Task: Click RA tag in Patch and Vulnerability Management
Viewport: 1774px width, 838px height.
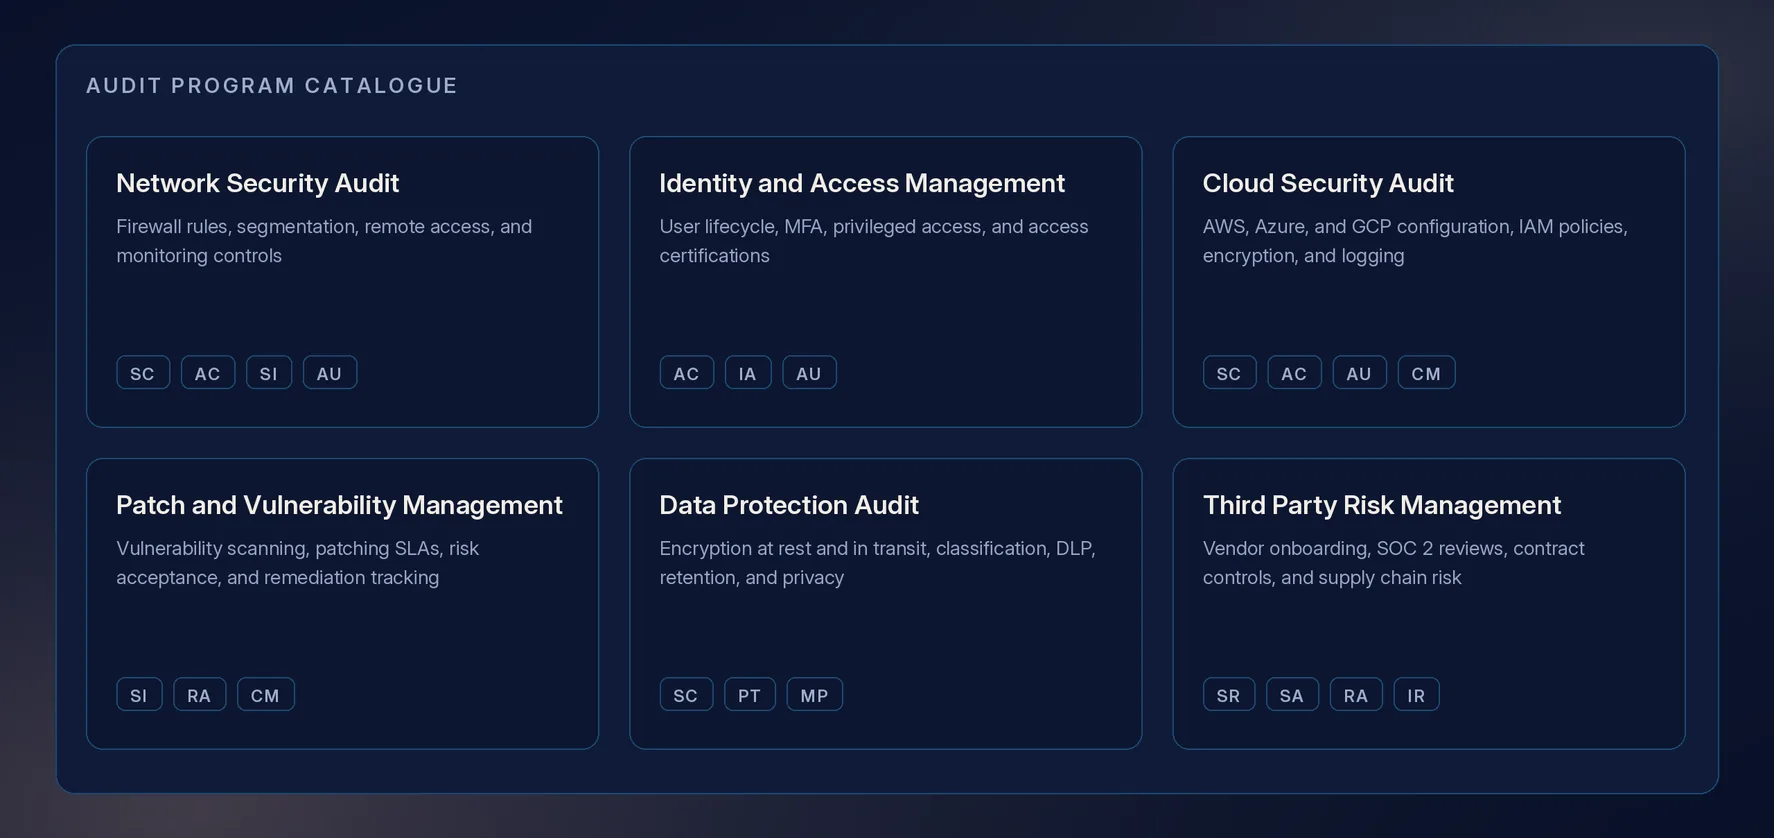Action: (x=200, y=695)
